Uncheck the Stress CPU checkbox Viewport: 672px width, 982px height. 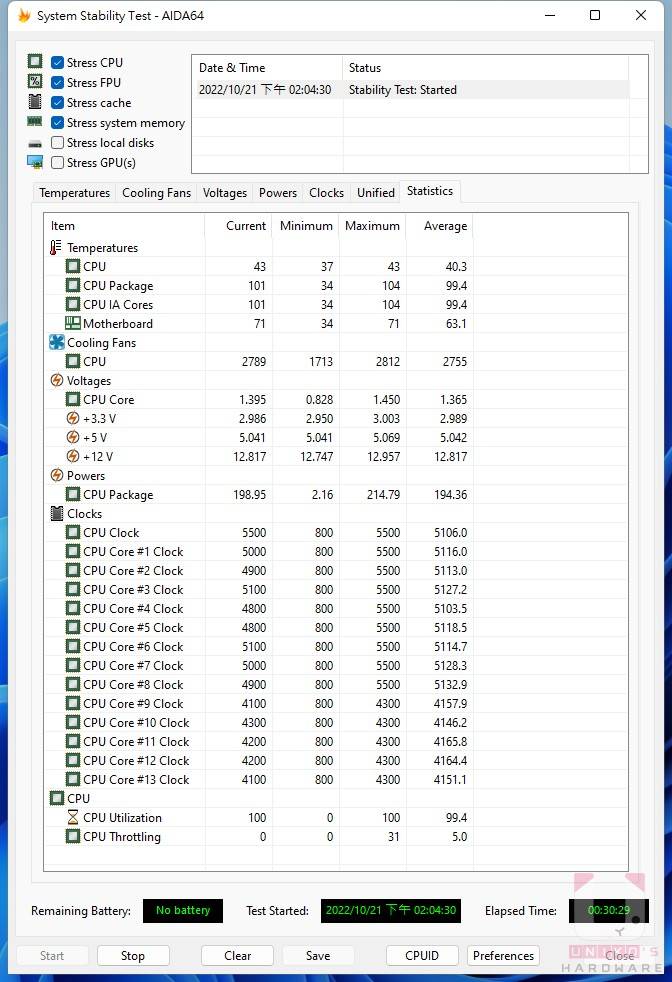57,63
